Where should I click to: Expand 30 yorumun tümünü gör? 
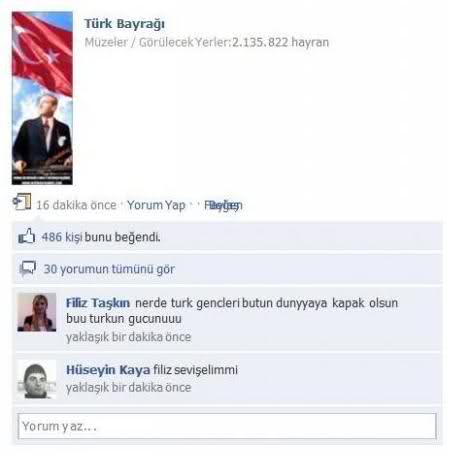[109, 269]
